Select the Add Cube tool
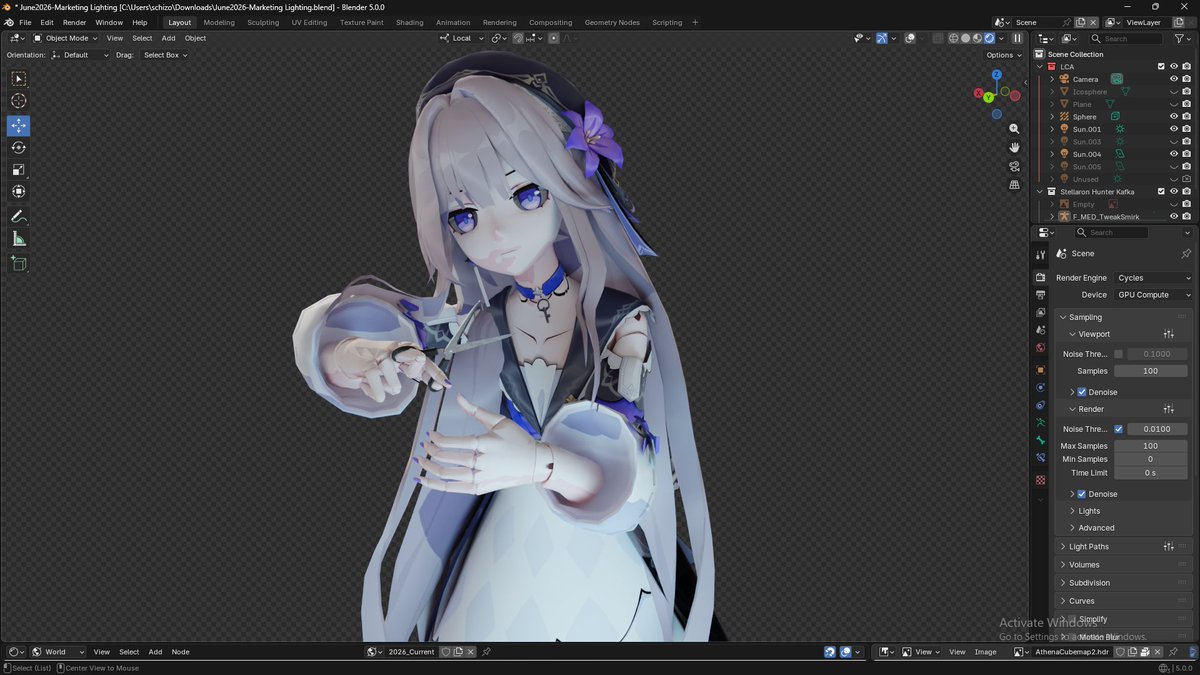Viewport: 1200px width, 675px height. (x=18, y=264)
